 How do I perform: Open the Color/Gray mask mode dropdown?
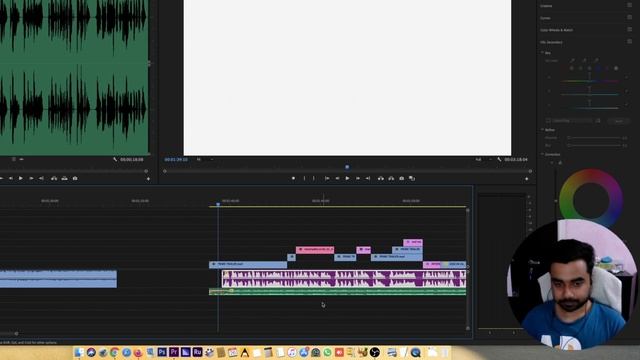click(573, 121)
